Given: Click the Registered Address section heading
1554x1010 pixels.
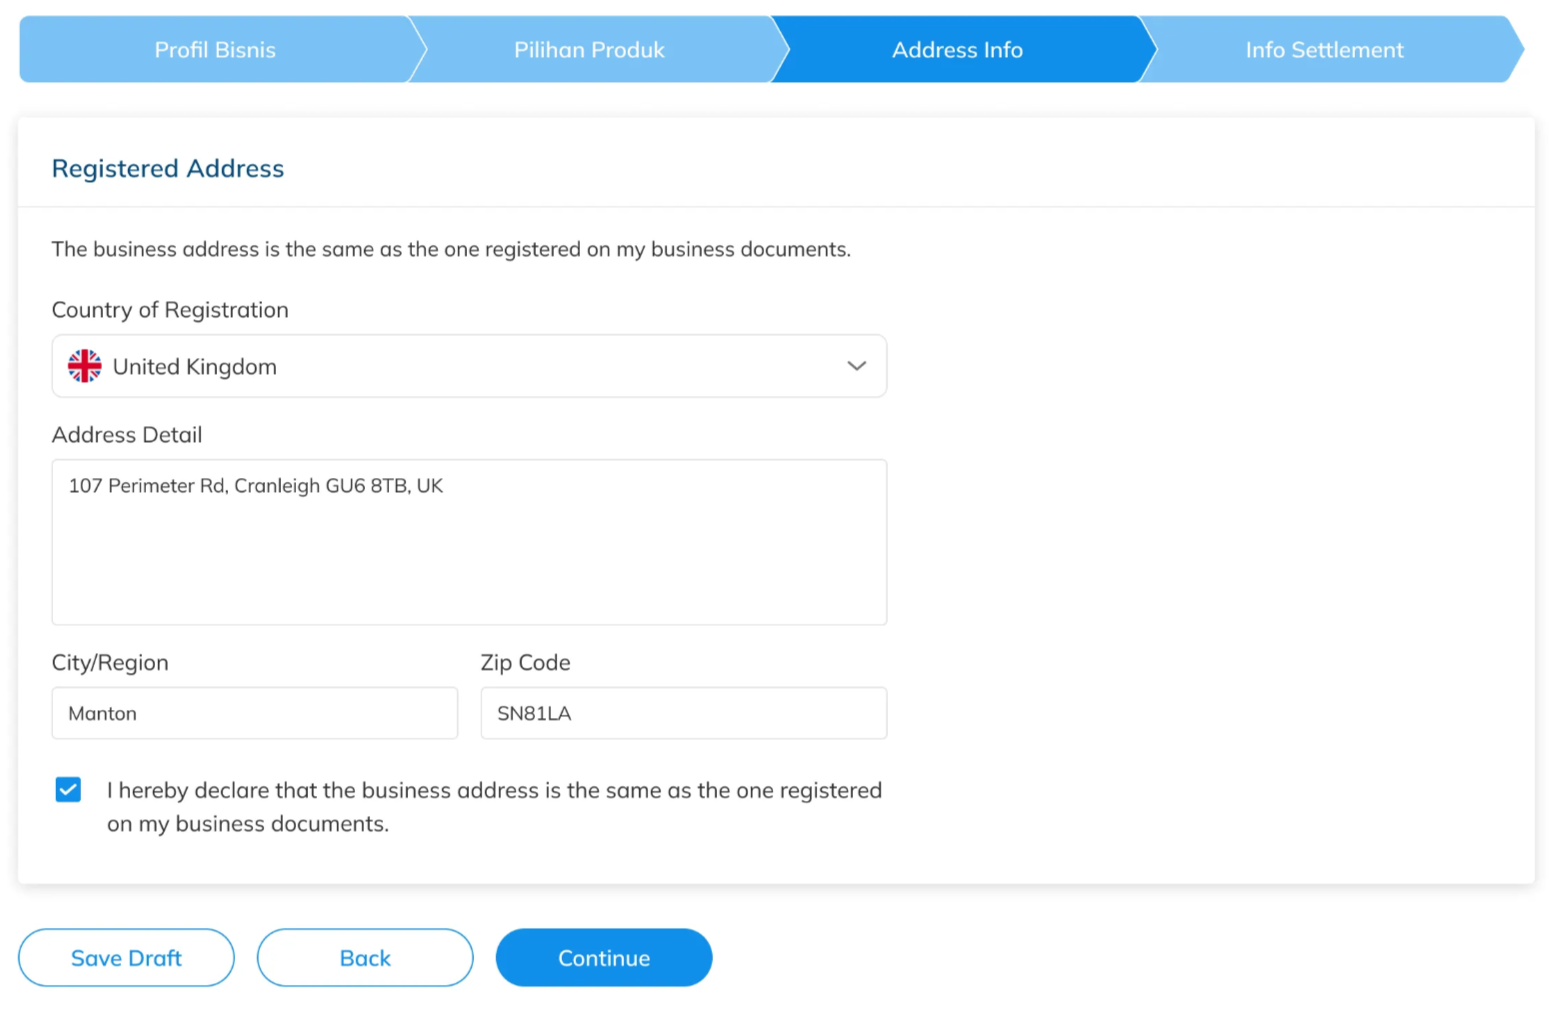Looking at the screenshot, I should pos(168,169).
